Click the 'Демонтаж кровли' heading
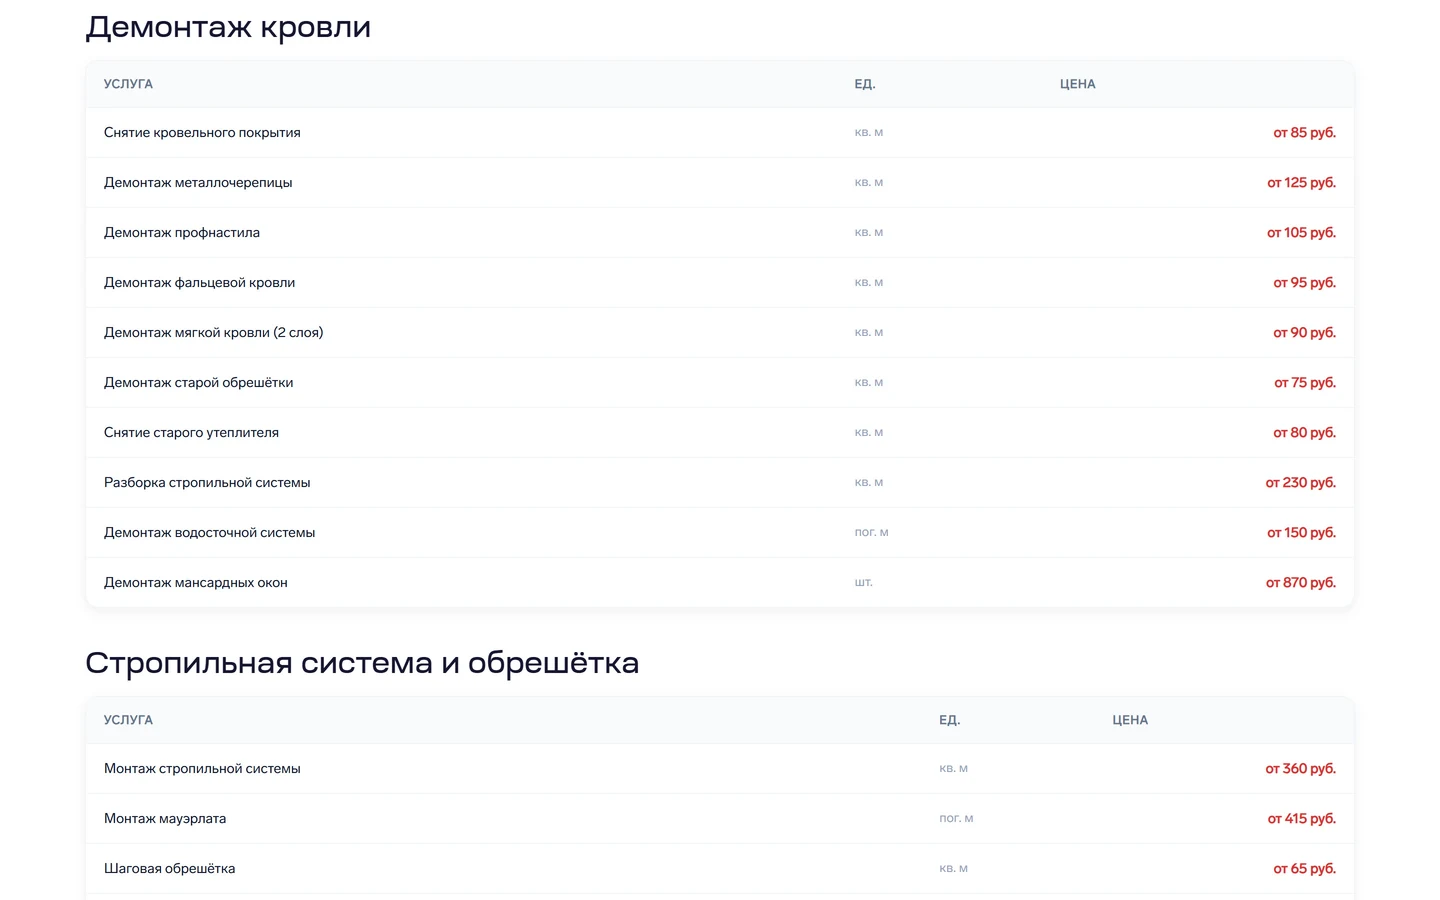 (x=228, y=27)
